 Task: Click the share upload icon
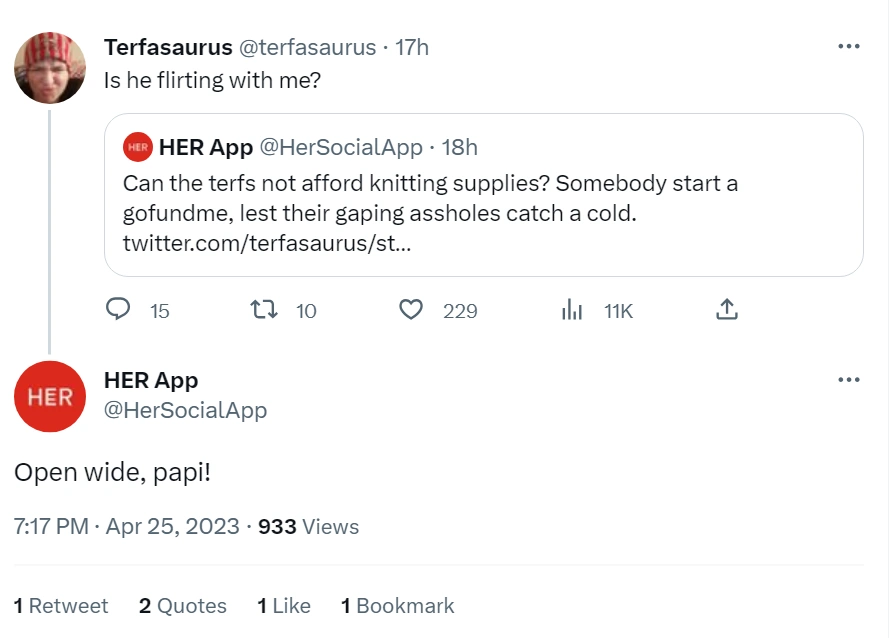coord(727,310)
